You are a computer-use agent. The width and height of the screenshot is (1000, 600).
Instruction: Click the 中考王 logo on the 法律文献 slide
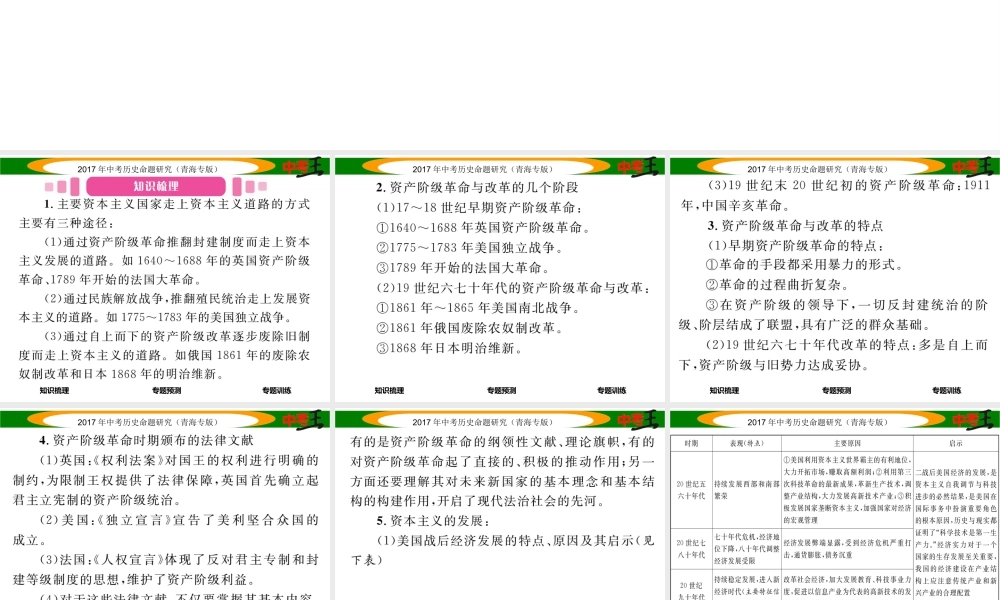click(304, 420)
